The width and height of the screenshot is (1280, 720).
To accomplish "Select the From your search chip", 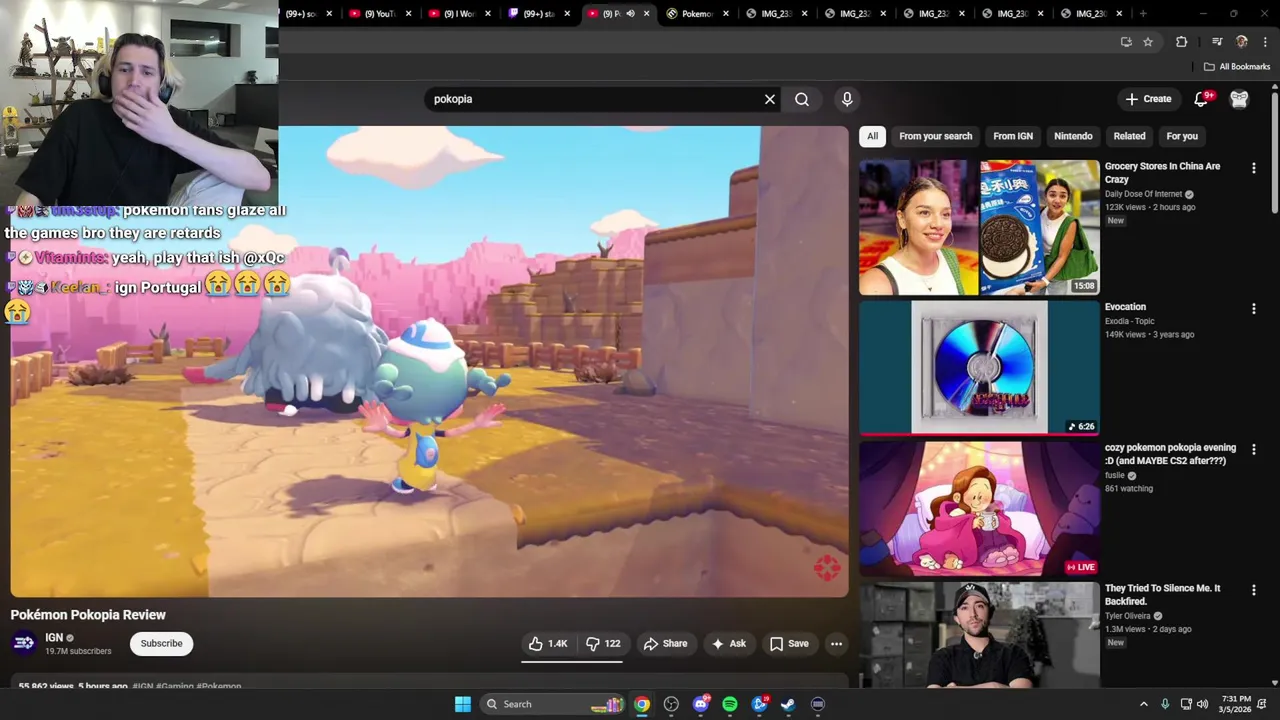I will pos(935,136).
